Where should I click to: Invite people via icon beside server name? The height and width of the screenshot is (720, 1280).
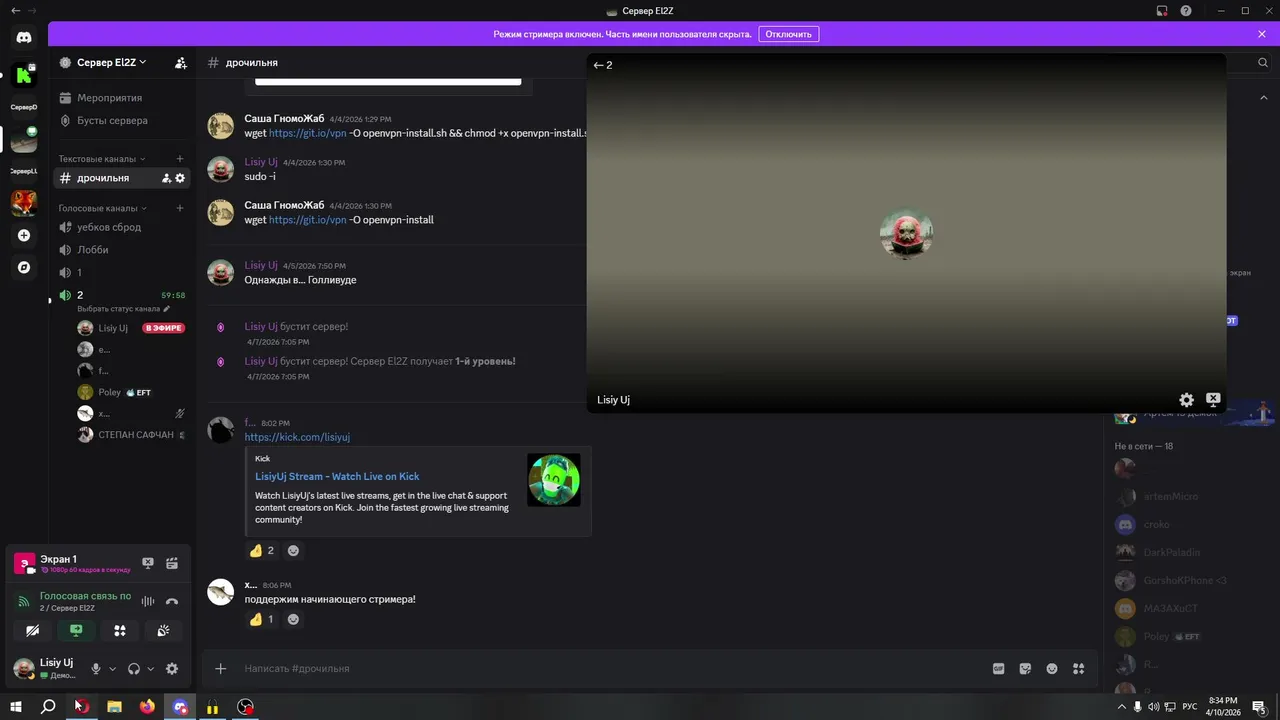click(x=180, y=62)
